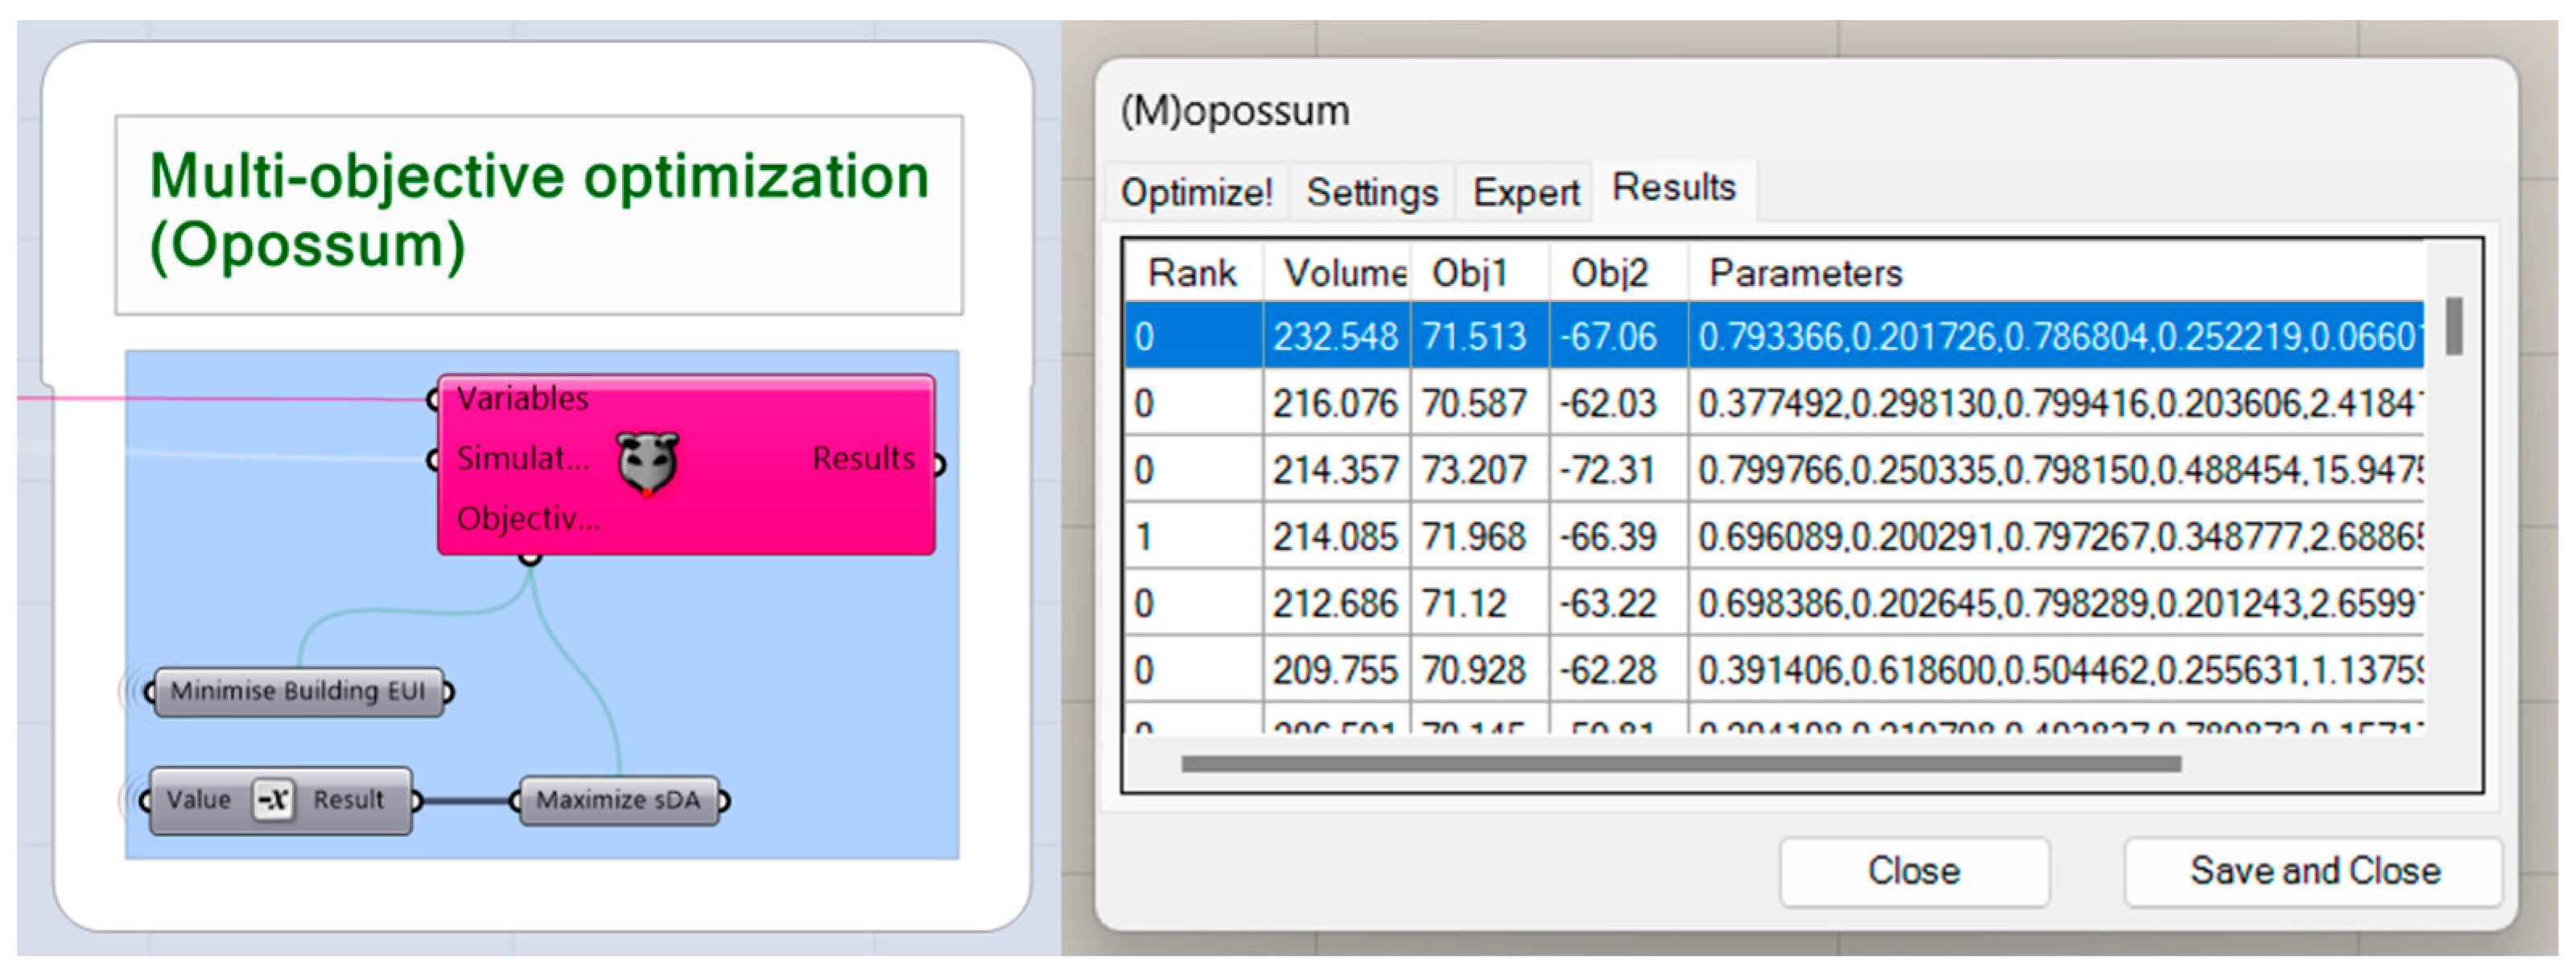2576x979 pixels.
Task: Select the row with volume 216.076
Action: [1335, 404]
